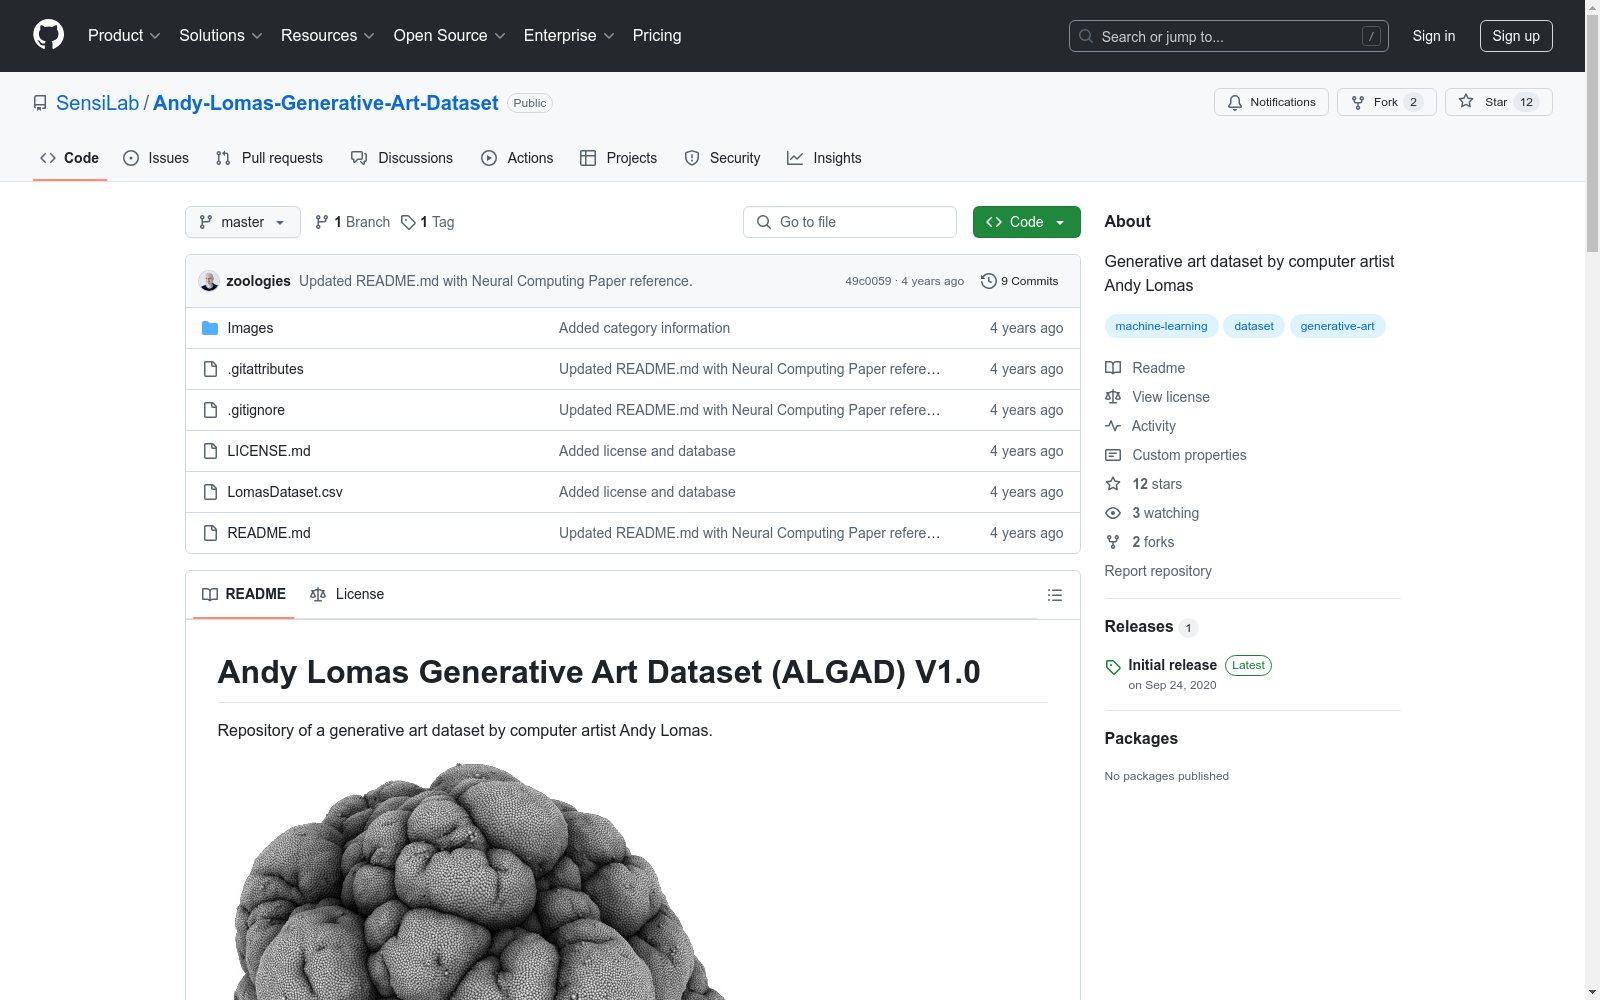Click the watching eye icon
This screenshot has height=1000, width=1600.
click(x=1113, y=513)
